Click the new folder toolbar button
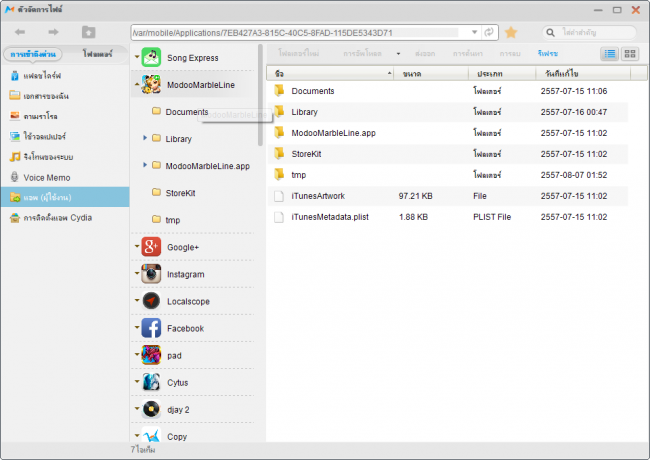Viewport: 650px width, 460px height. [x=298, y=53]
